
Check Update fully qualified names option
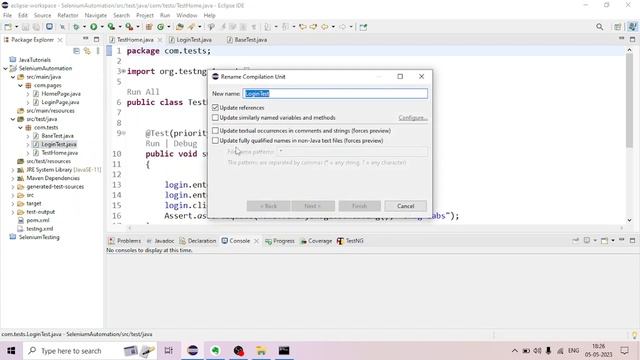click(215, 140)
